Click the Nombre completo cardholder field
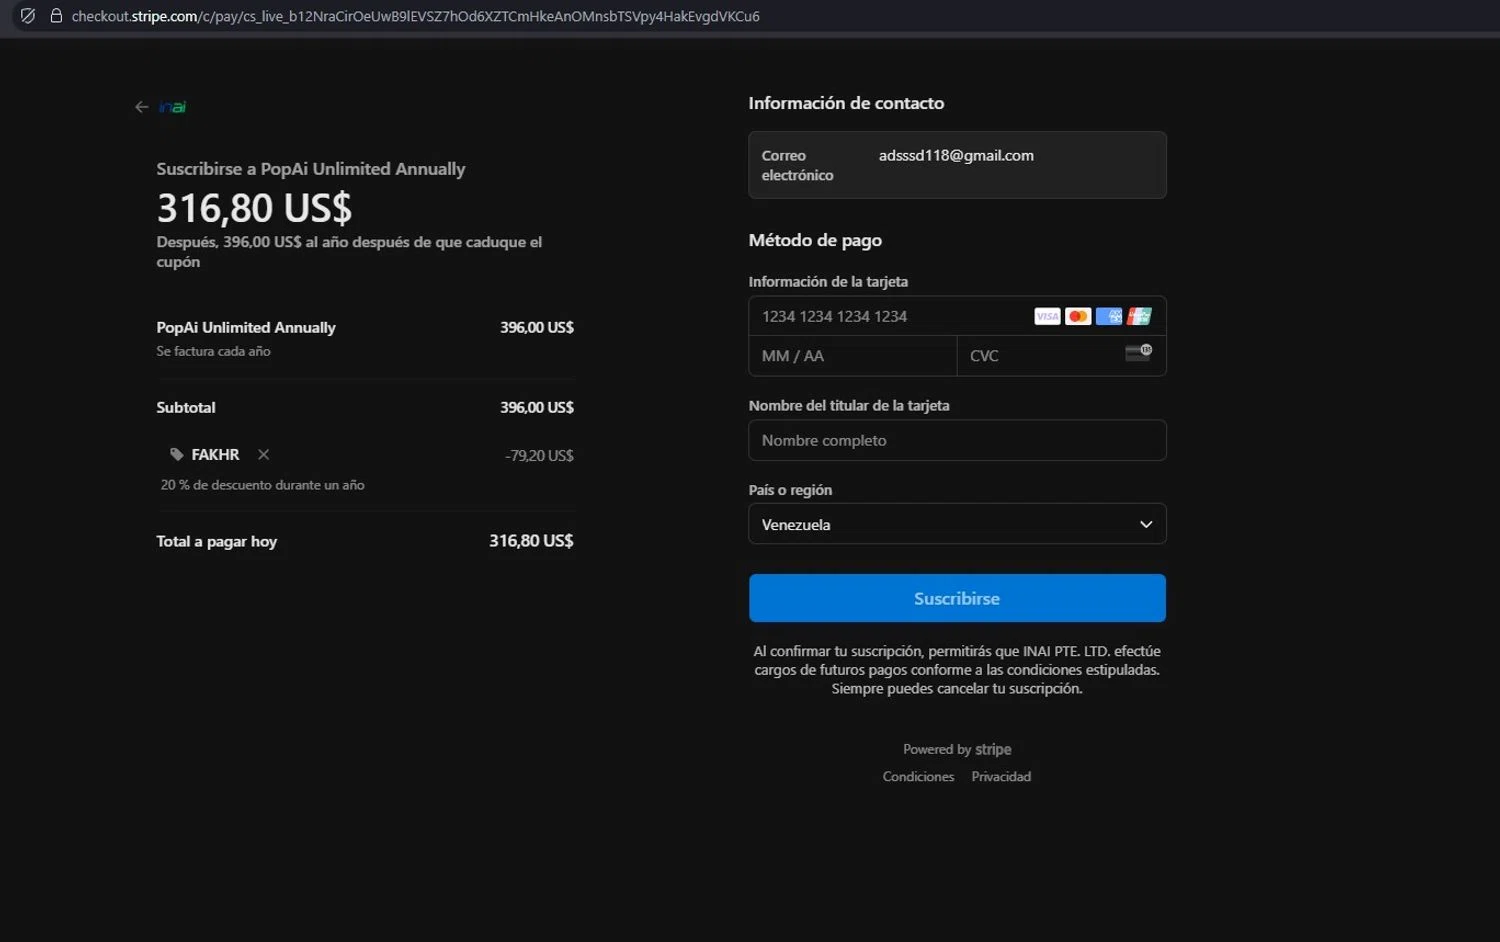Viewport: 1500px width, 942px height. pyautogui.click(x=957, y=440)
